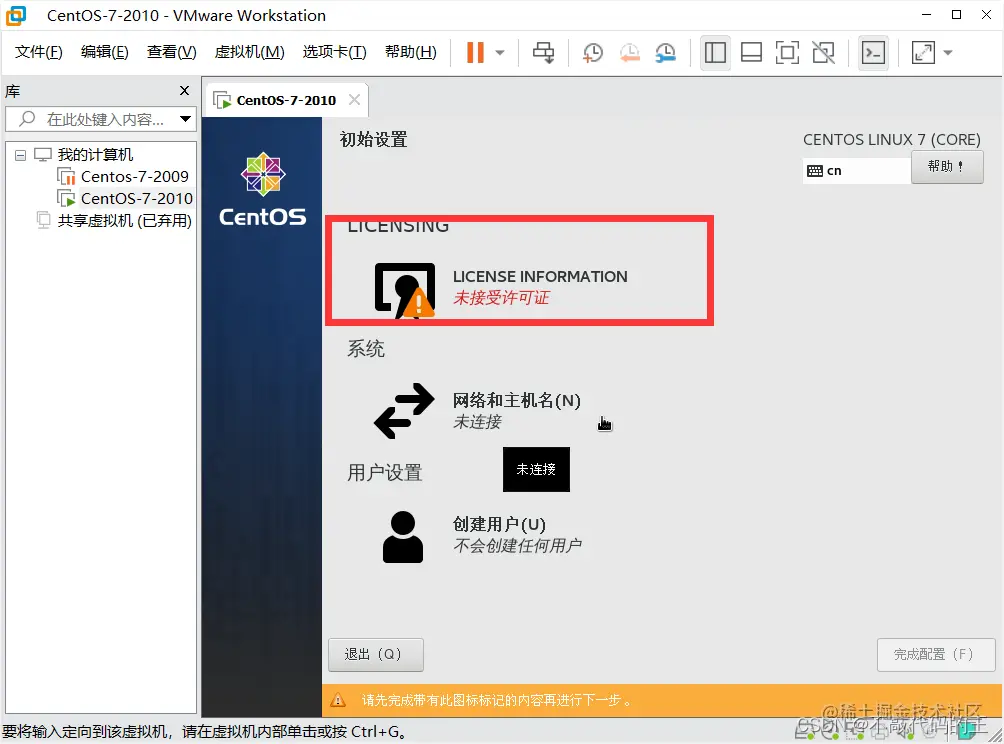The image size is (1004, 744).
Task: Toggle thumbnail bar view icon
Action: click(751, 53)
